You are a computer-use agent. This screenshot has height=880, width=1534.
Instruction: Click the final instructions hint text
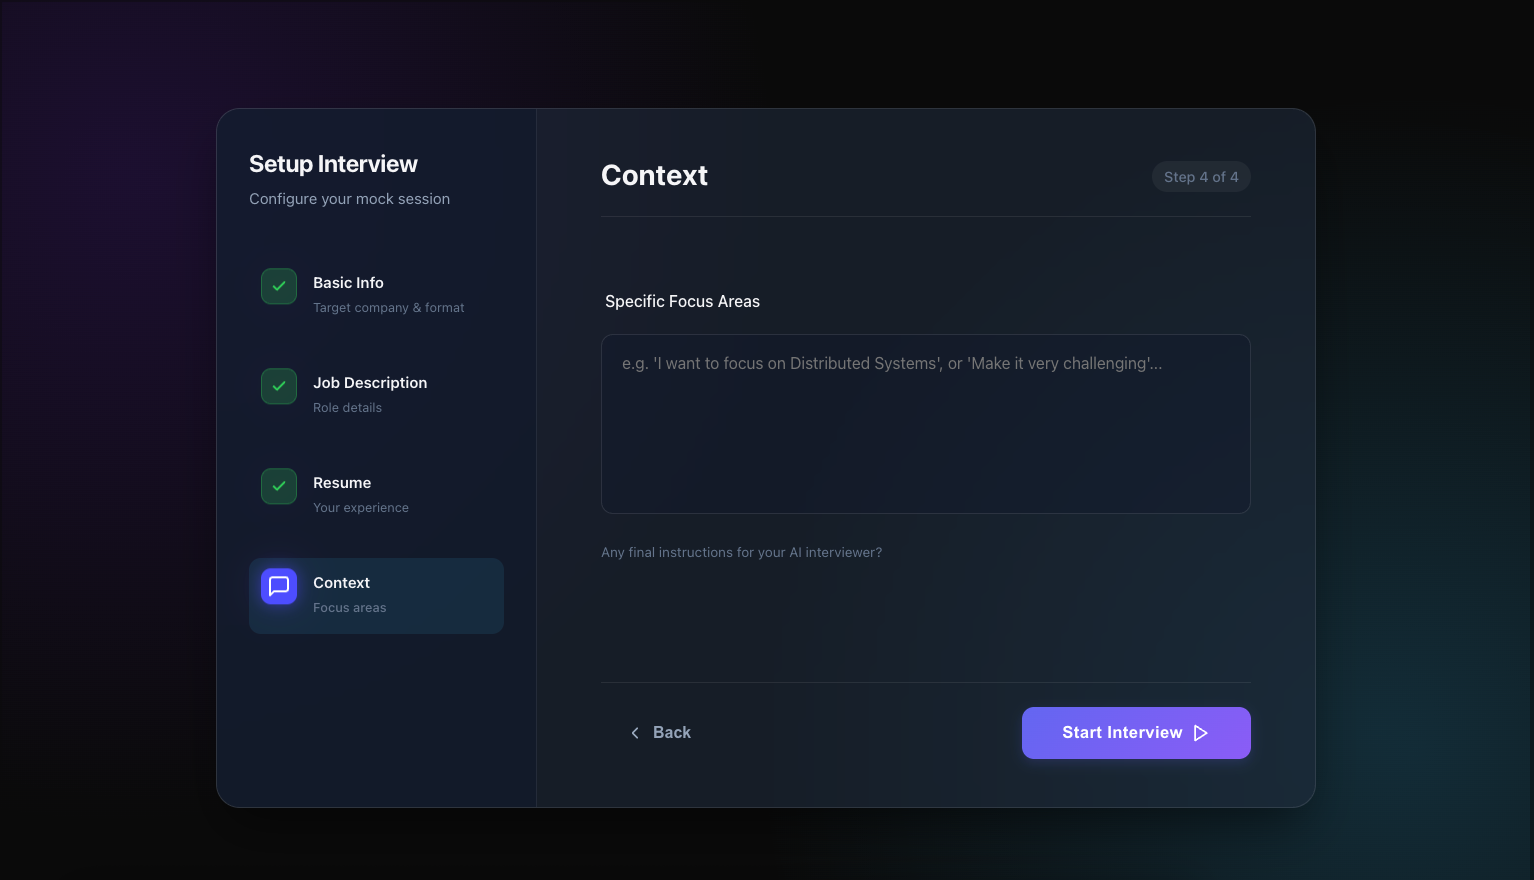(741, 552)
